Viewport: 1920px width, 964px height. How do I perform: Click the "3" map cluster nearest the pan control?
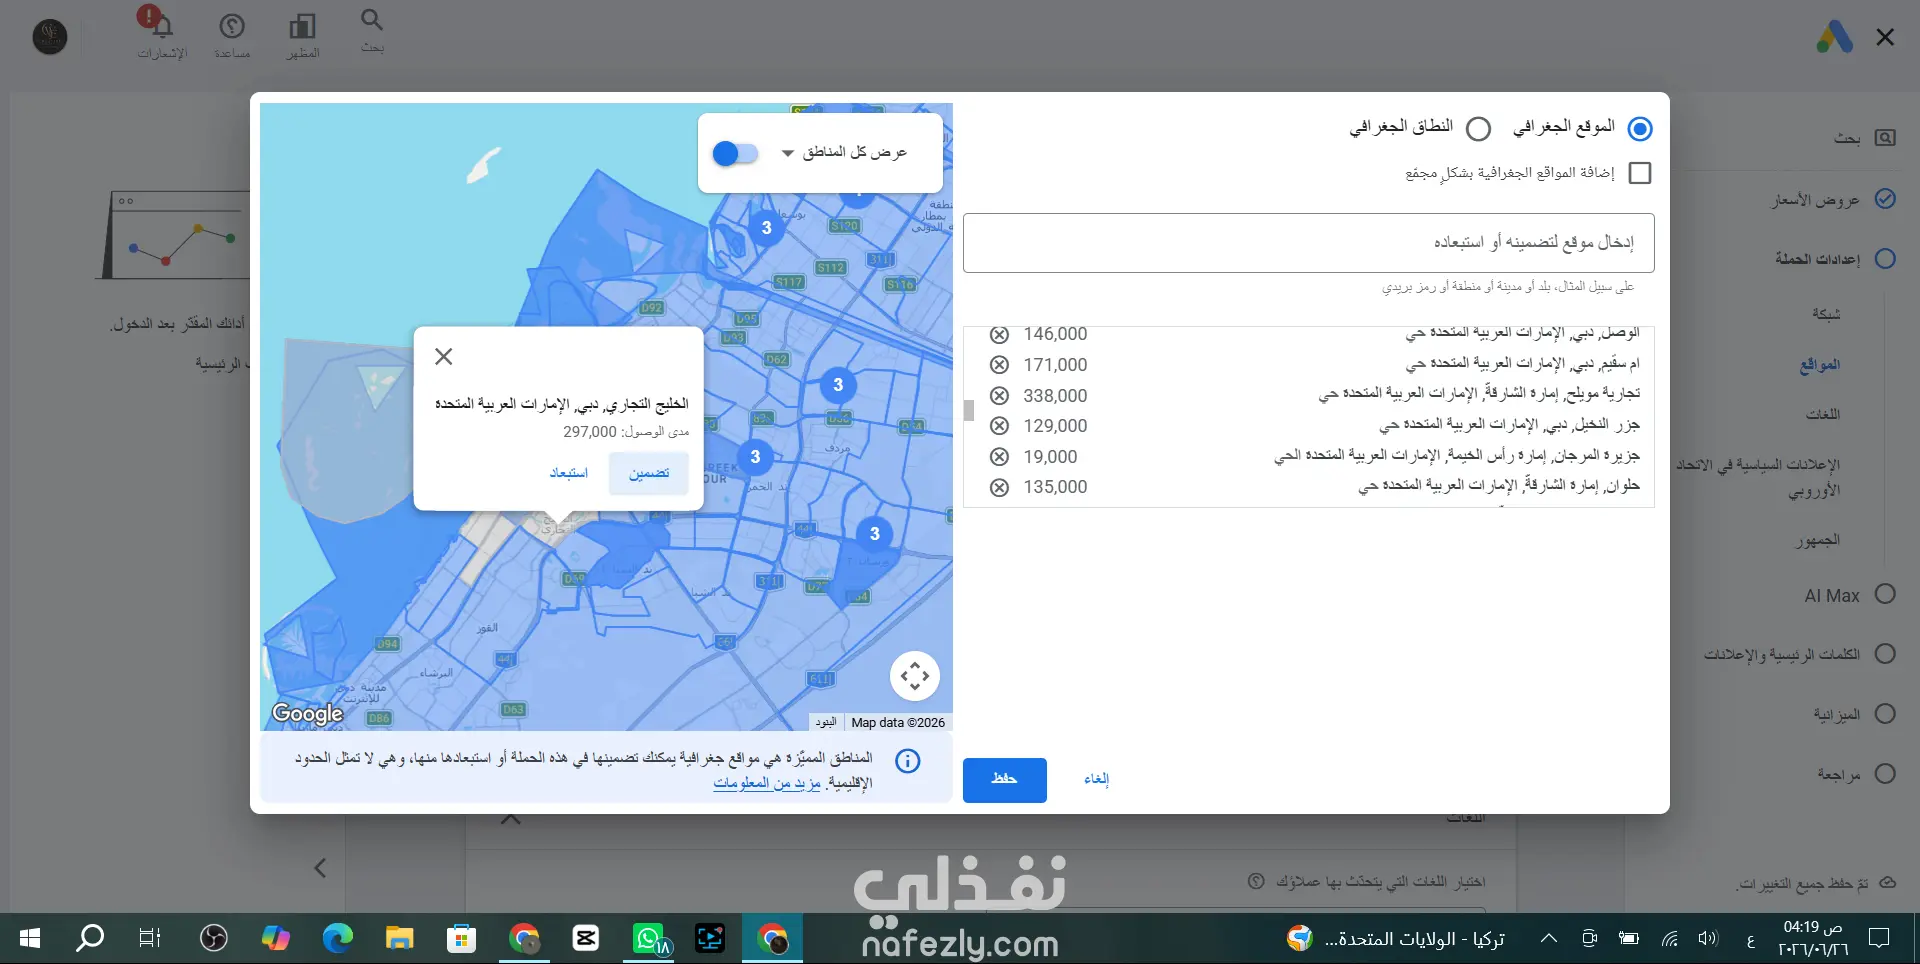[x=875, y=534]
